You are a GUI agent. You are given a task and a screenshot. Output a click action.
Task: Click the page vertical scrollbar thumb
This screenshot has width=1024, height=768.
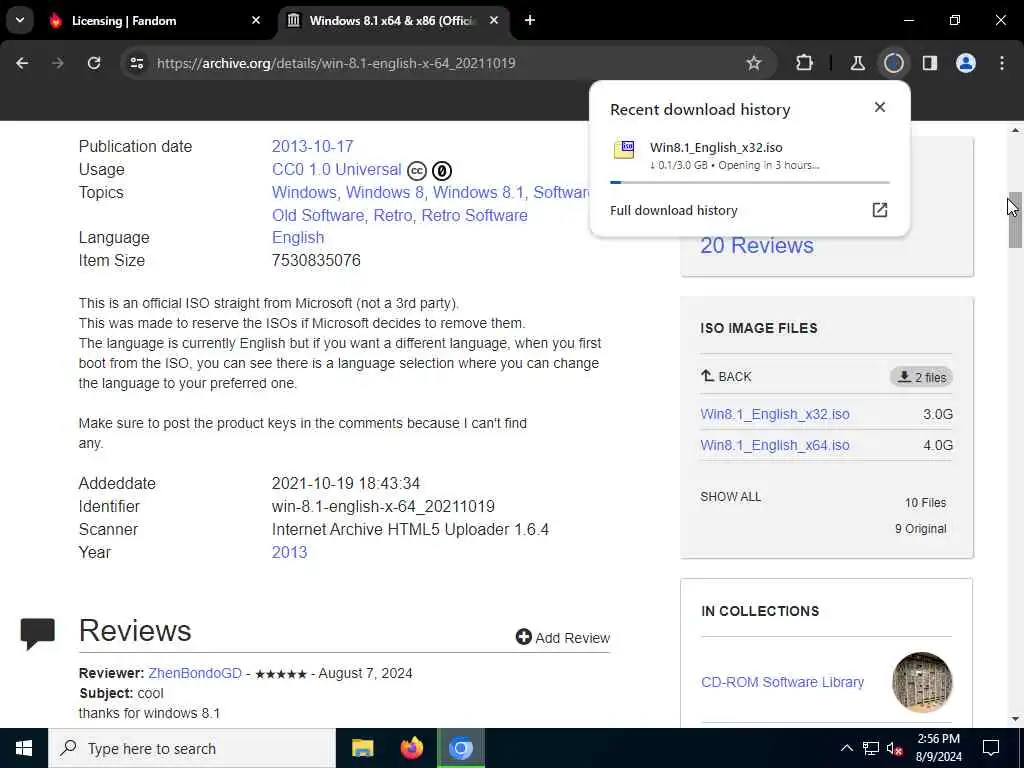tap(1015, 220)
